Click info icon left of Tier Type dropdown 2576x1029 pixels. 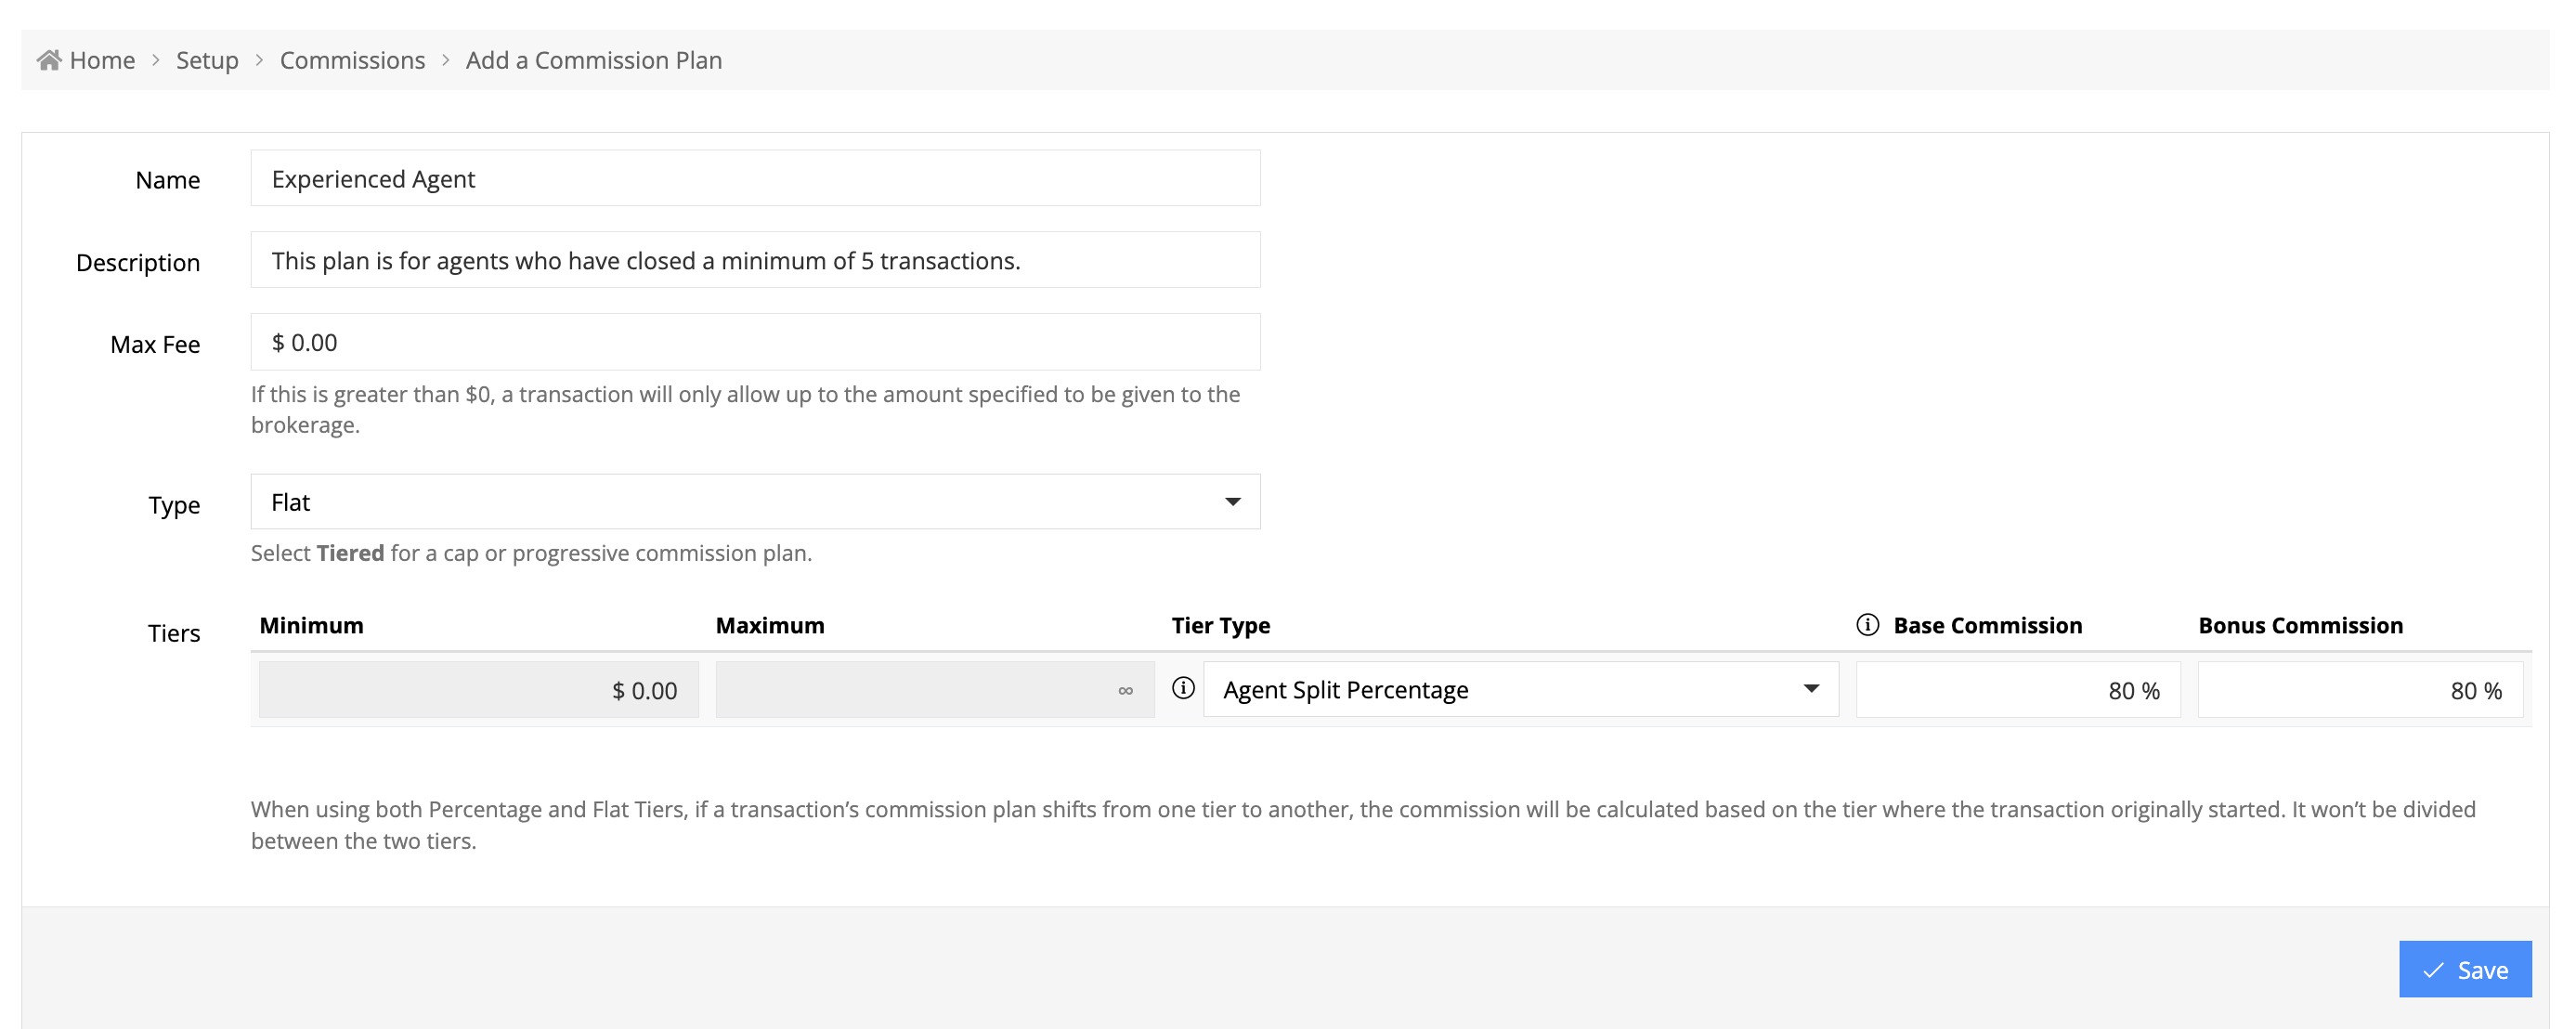click(x=1183, y=688)
